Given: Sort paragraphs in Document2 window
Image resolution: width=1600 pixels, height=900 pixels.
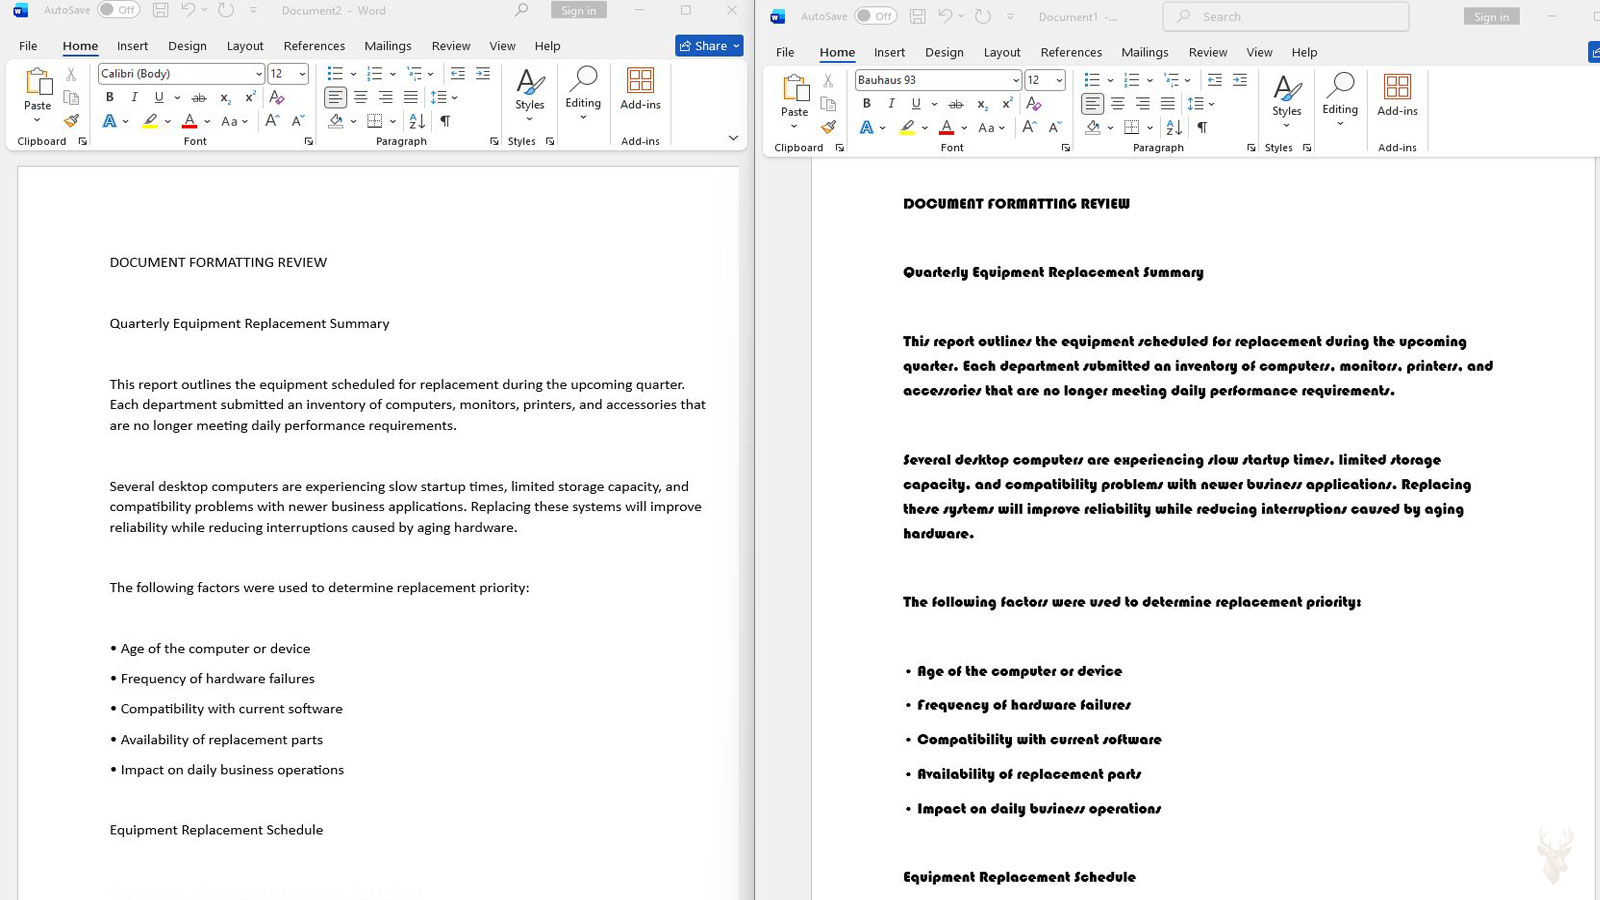Looking at the screenshot, I should tap(417, 121).
